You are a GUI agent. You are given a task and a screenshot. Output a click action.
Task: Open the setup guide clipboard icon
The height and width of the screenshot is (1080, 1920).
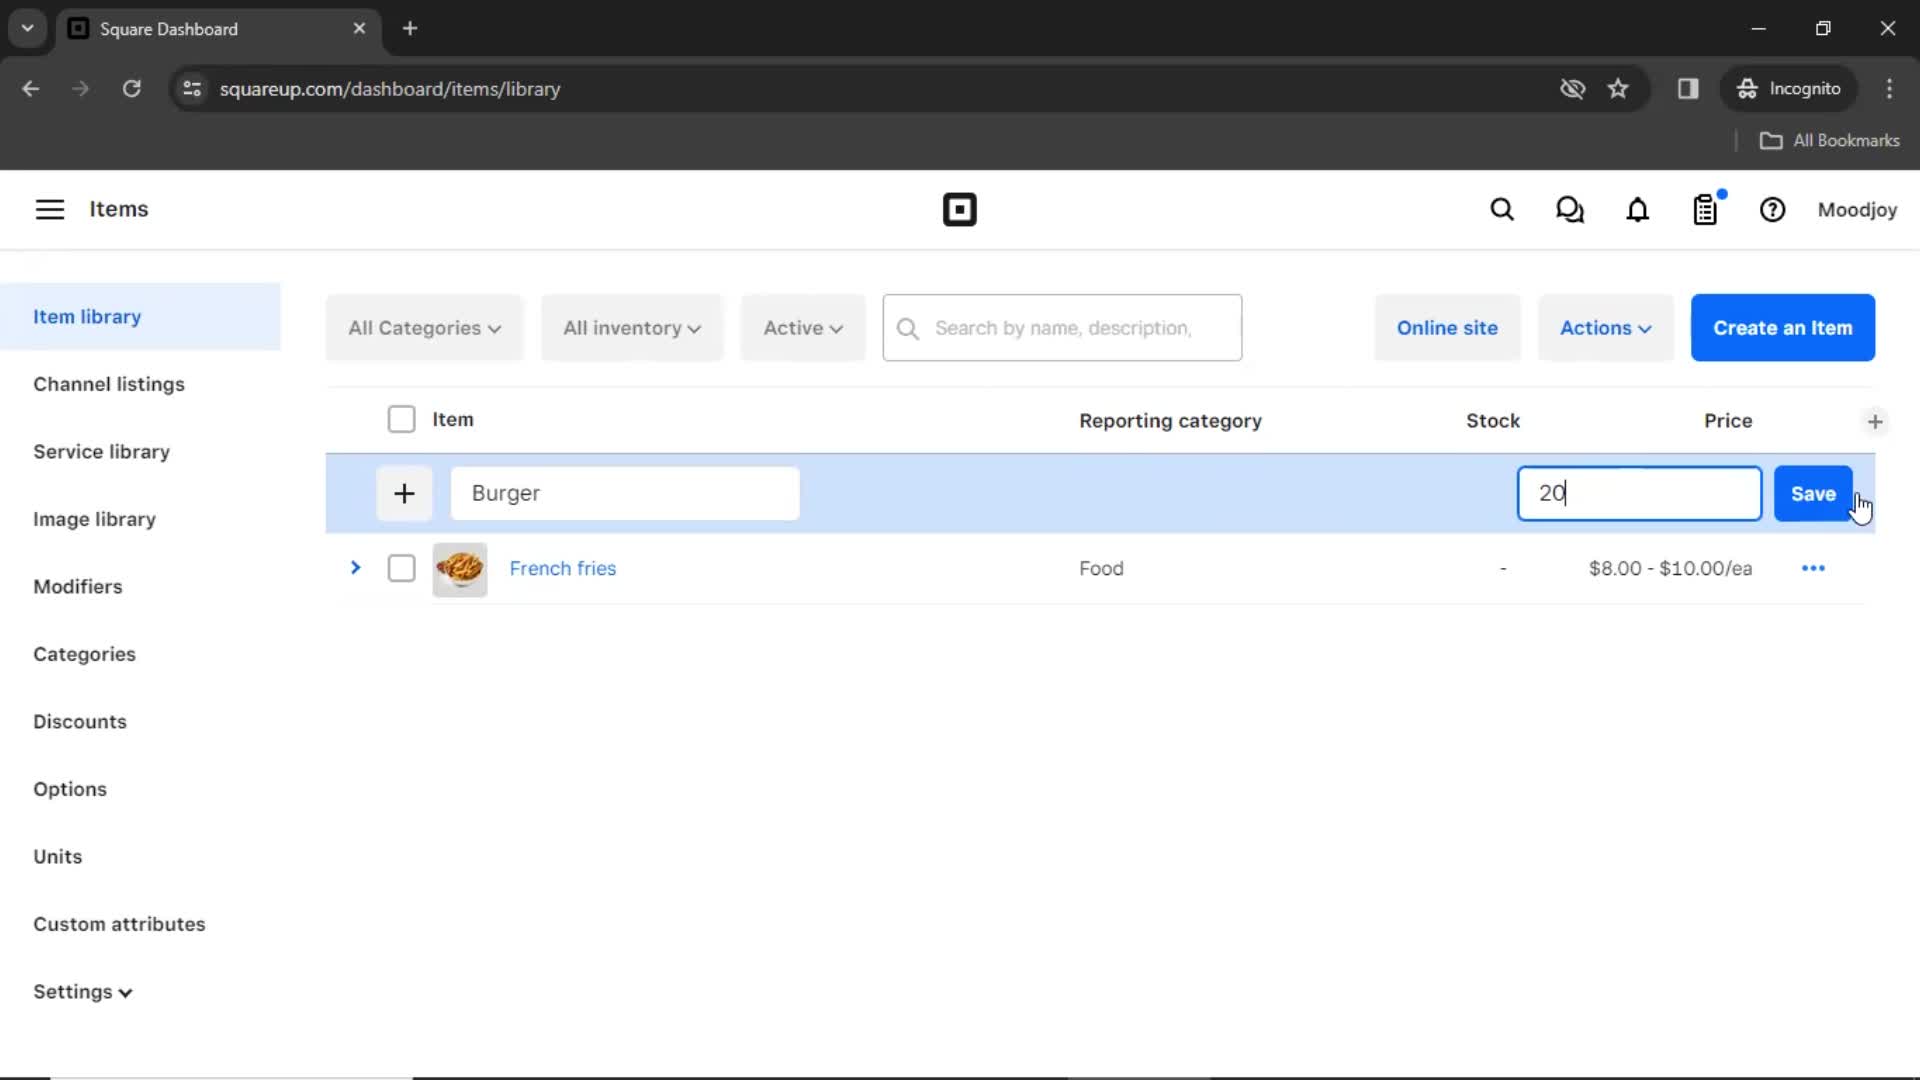(1705, 209)
